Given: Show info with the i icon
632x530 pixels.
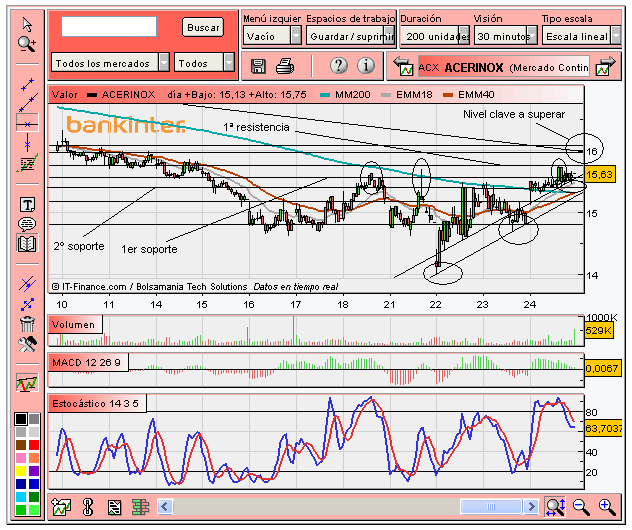Looking at the screenshot, I should coord(366,65).
